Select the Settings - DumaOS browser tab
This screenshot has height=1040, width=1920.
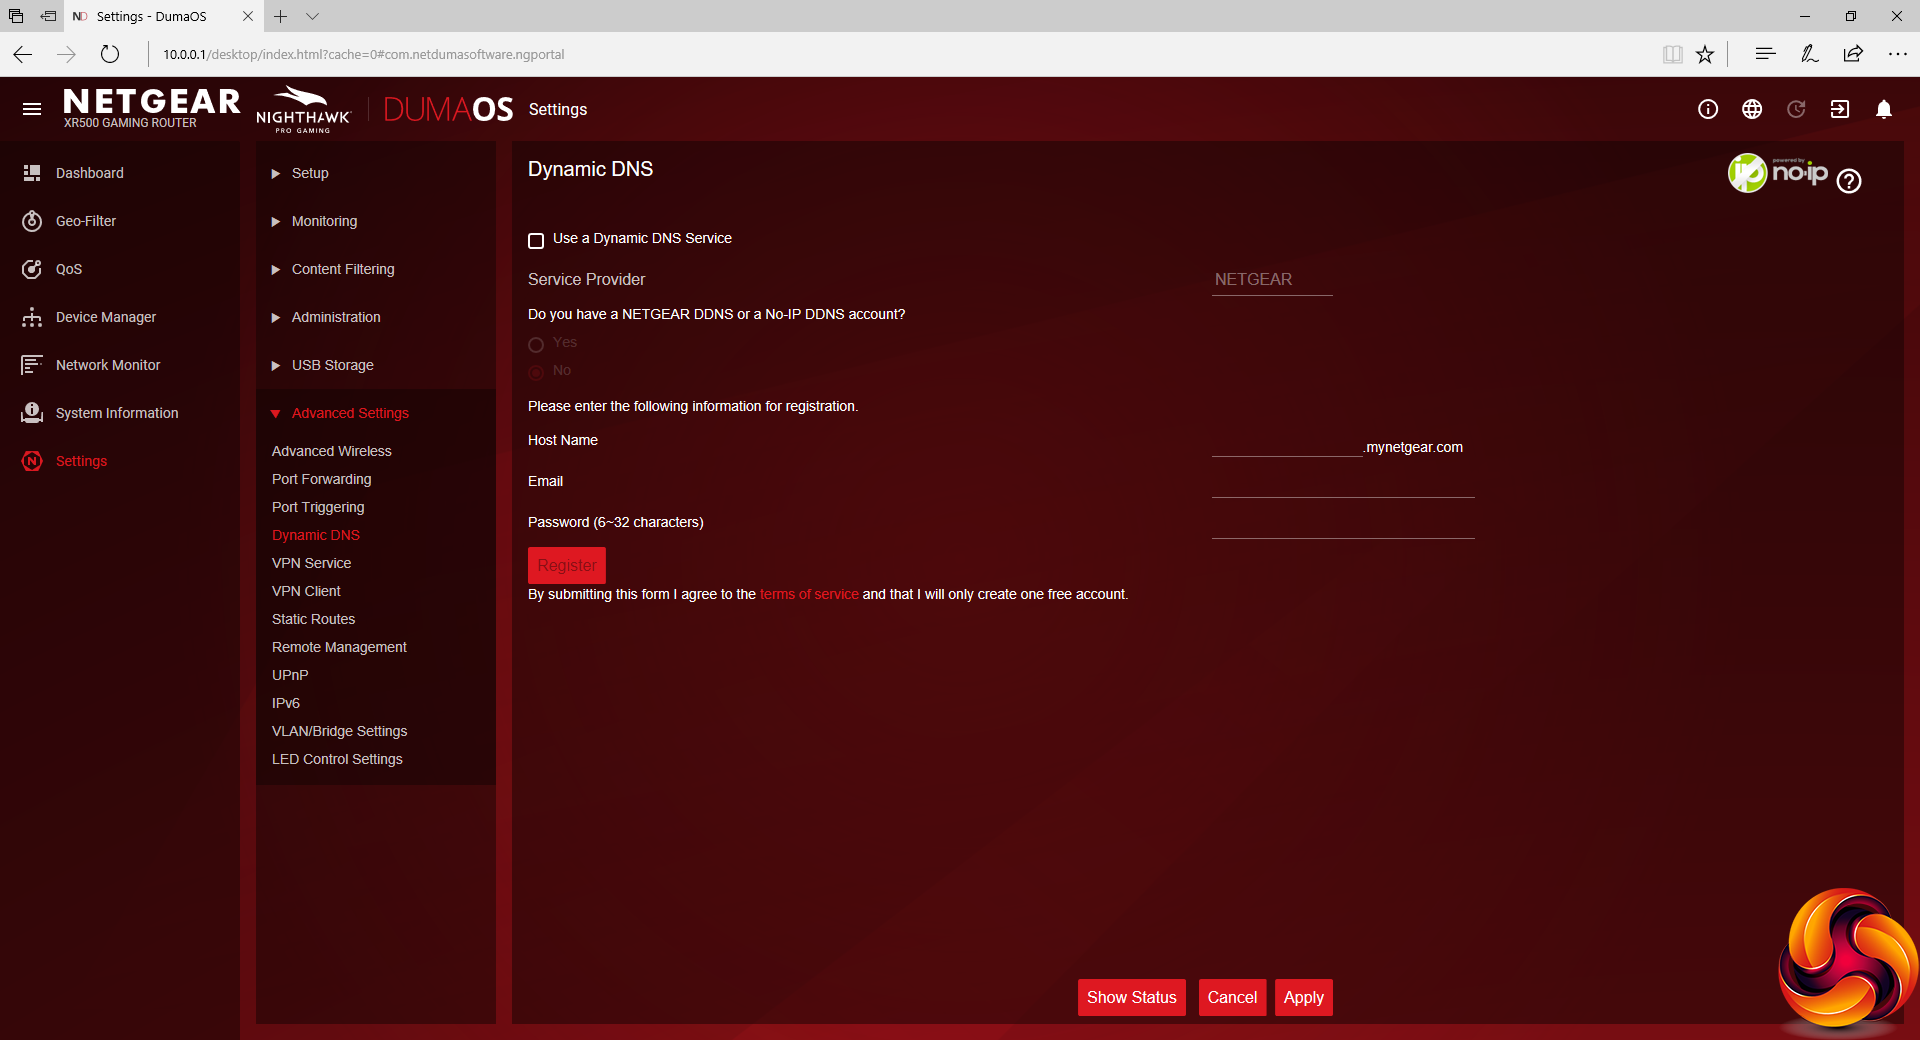click(152, 16)
